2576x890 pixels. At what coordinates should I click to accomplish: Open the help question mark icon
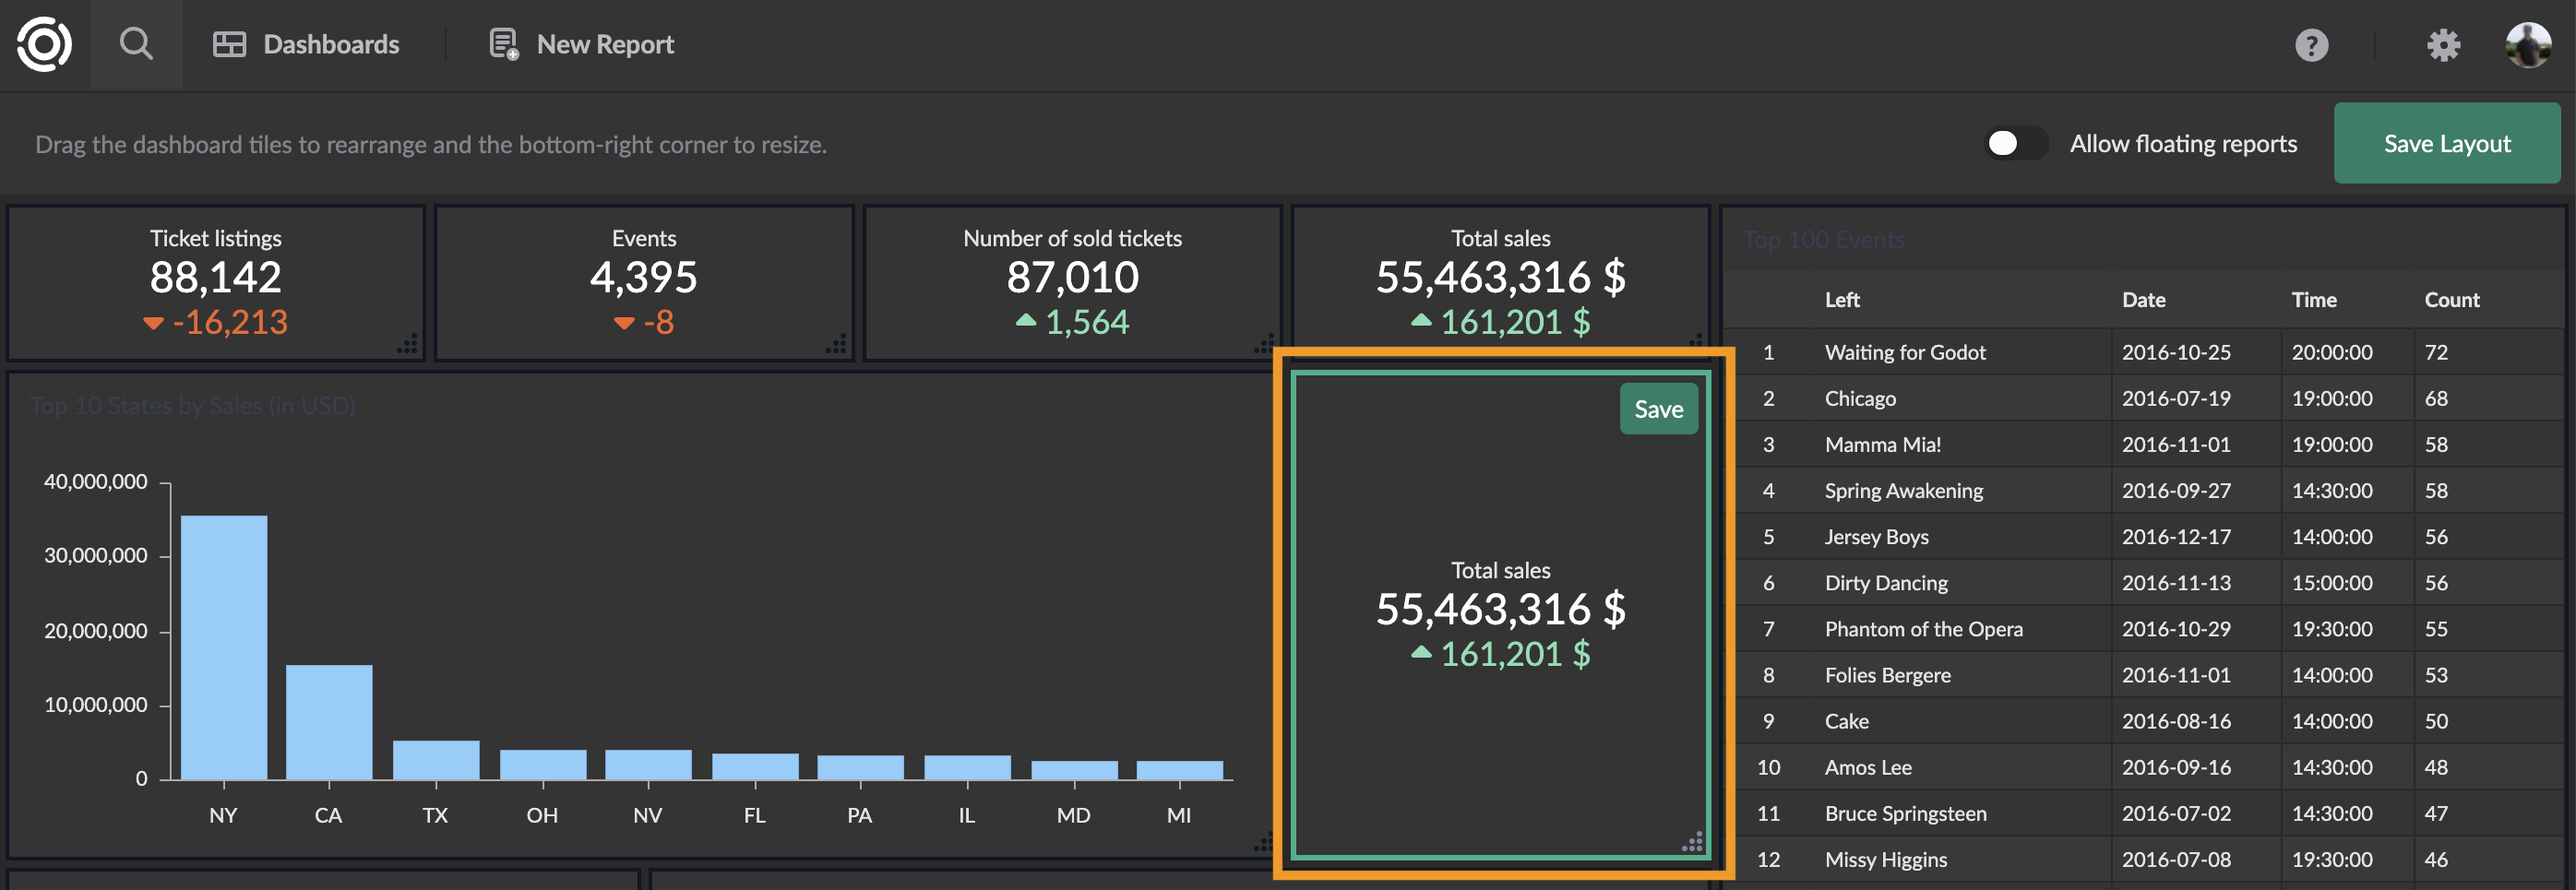[2311, 45]
